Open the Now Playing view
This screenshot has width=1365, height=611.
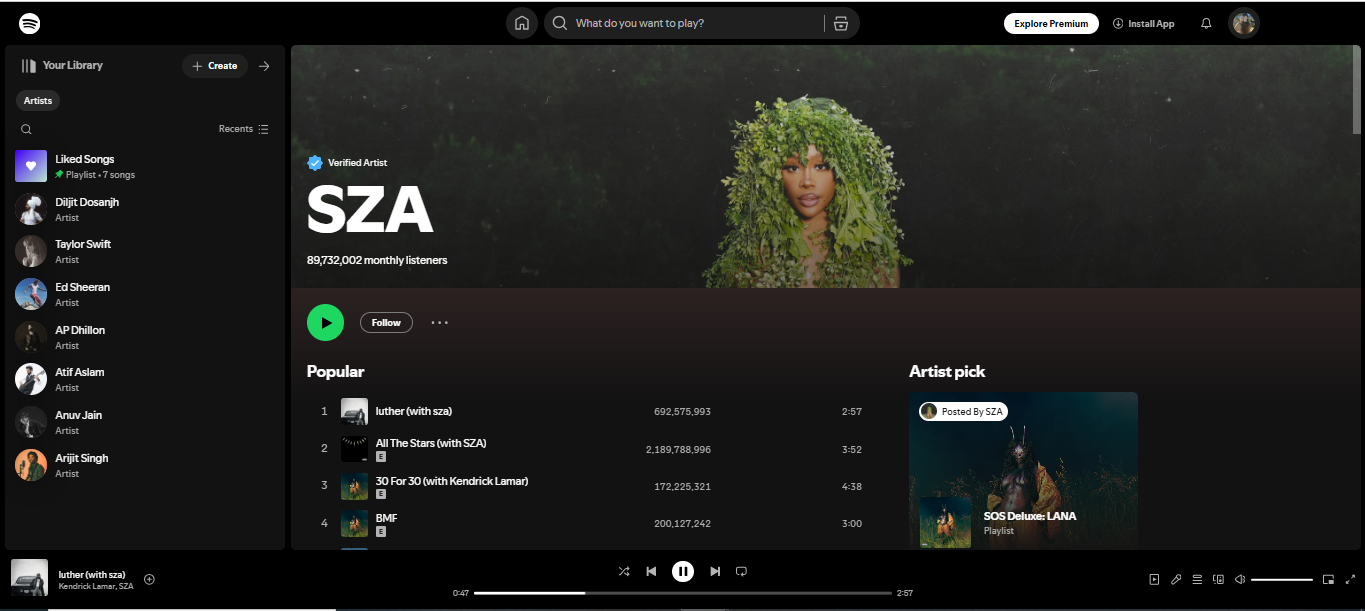click(1155, 579)
